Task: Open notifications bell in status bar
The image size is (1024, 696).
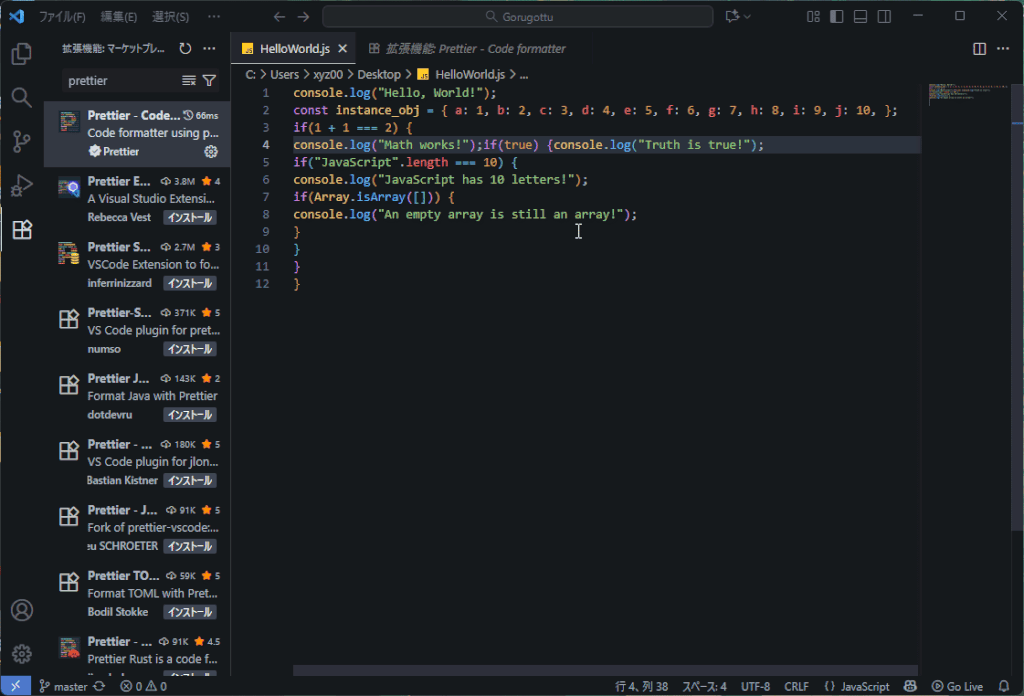Action: click(1004, 687)
